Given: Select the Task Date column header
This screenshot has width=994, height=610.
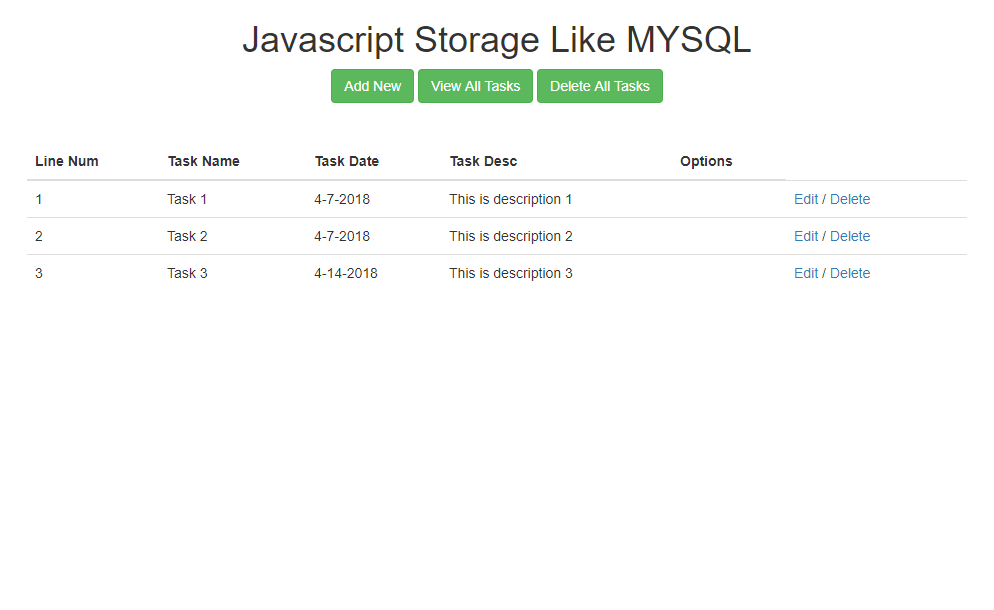Looking at the screenshot, I should tap(347, 161).
